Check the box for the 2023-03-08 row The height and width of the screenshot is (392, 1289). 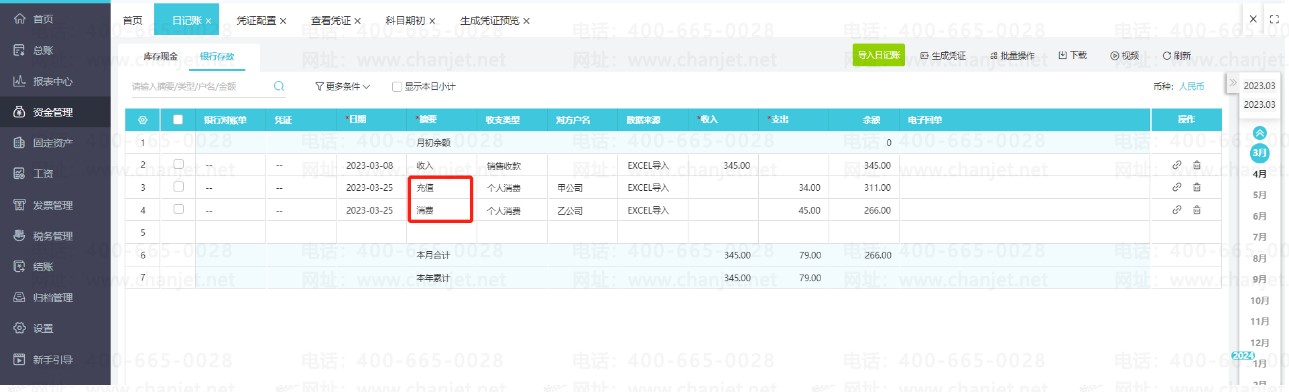pyautogui.click(x=178, y=163)
